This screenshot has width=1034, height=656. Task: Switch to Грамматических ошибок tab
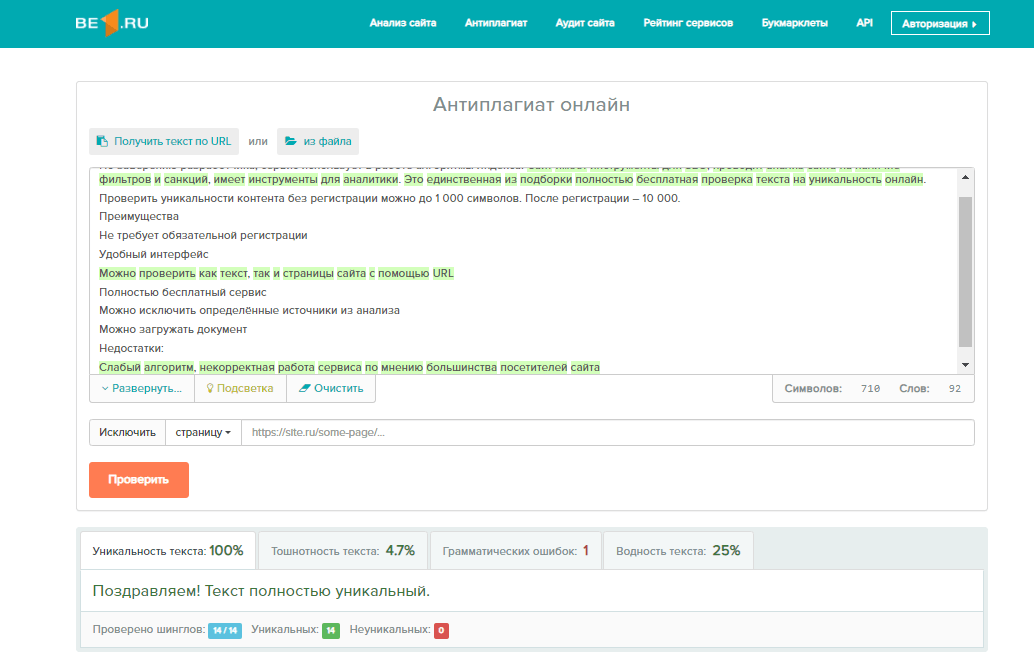tap(516, 551)
